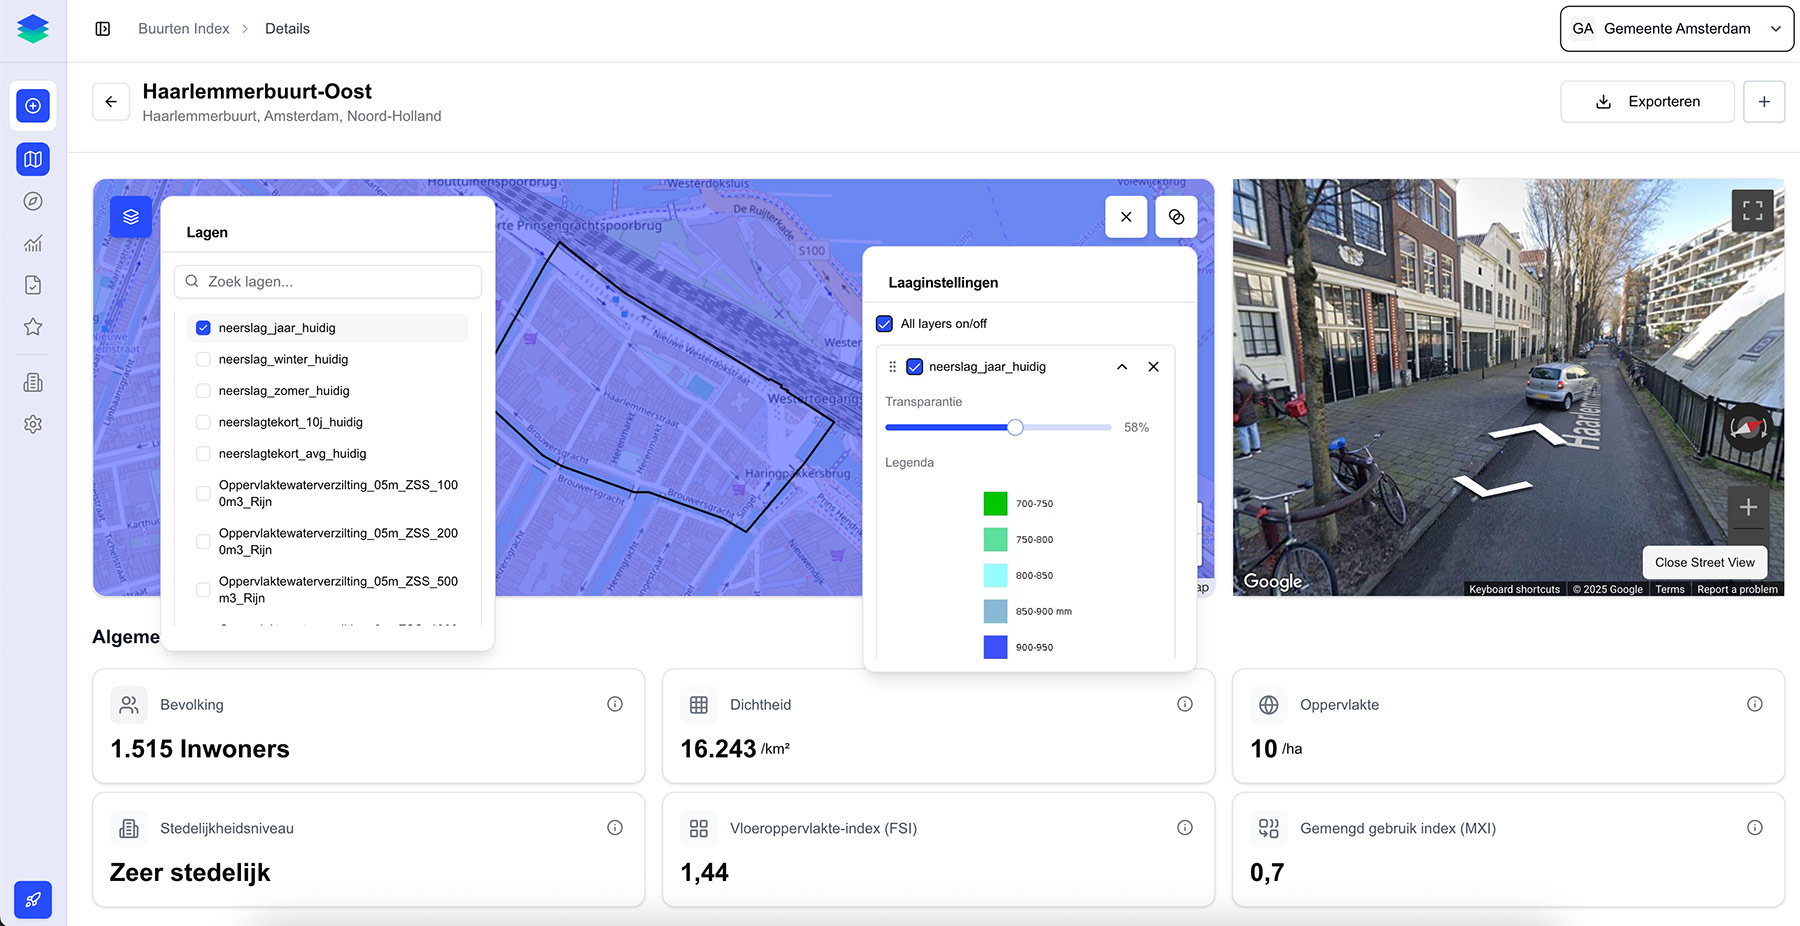Screen dimensions: 1800x926
Task: Click the map icon in the sidebar
Action: point(33,159)
